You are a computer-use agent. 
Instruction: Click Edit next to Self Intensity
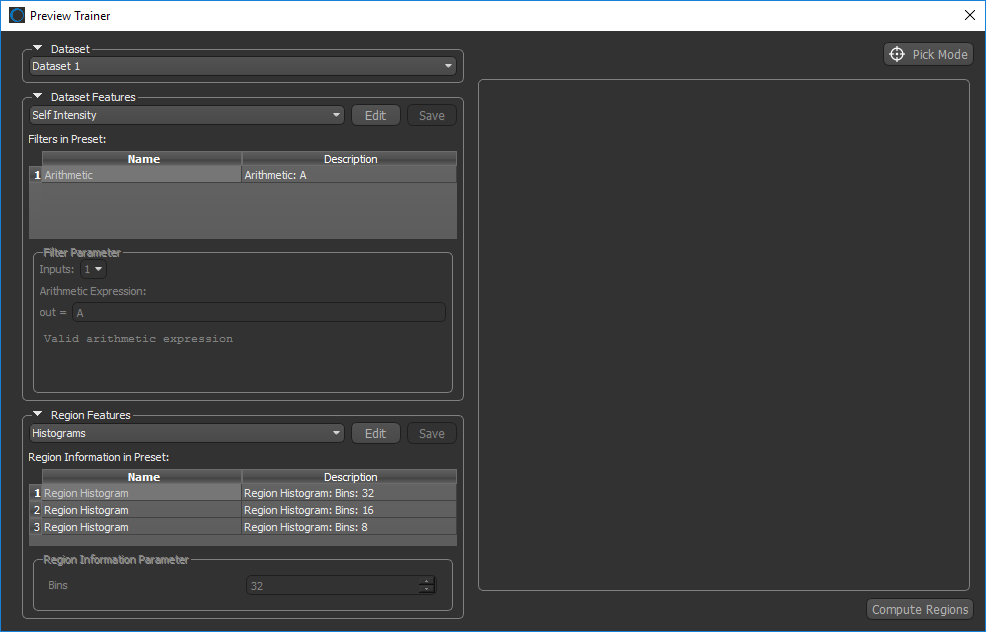375,115
